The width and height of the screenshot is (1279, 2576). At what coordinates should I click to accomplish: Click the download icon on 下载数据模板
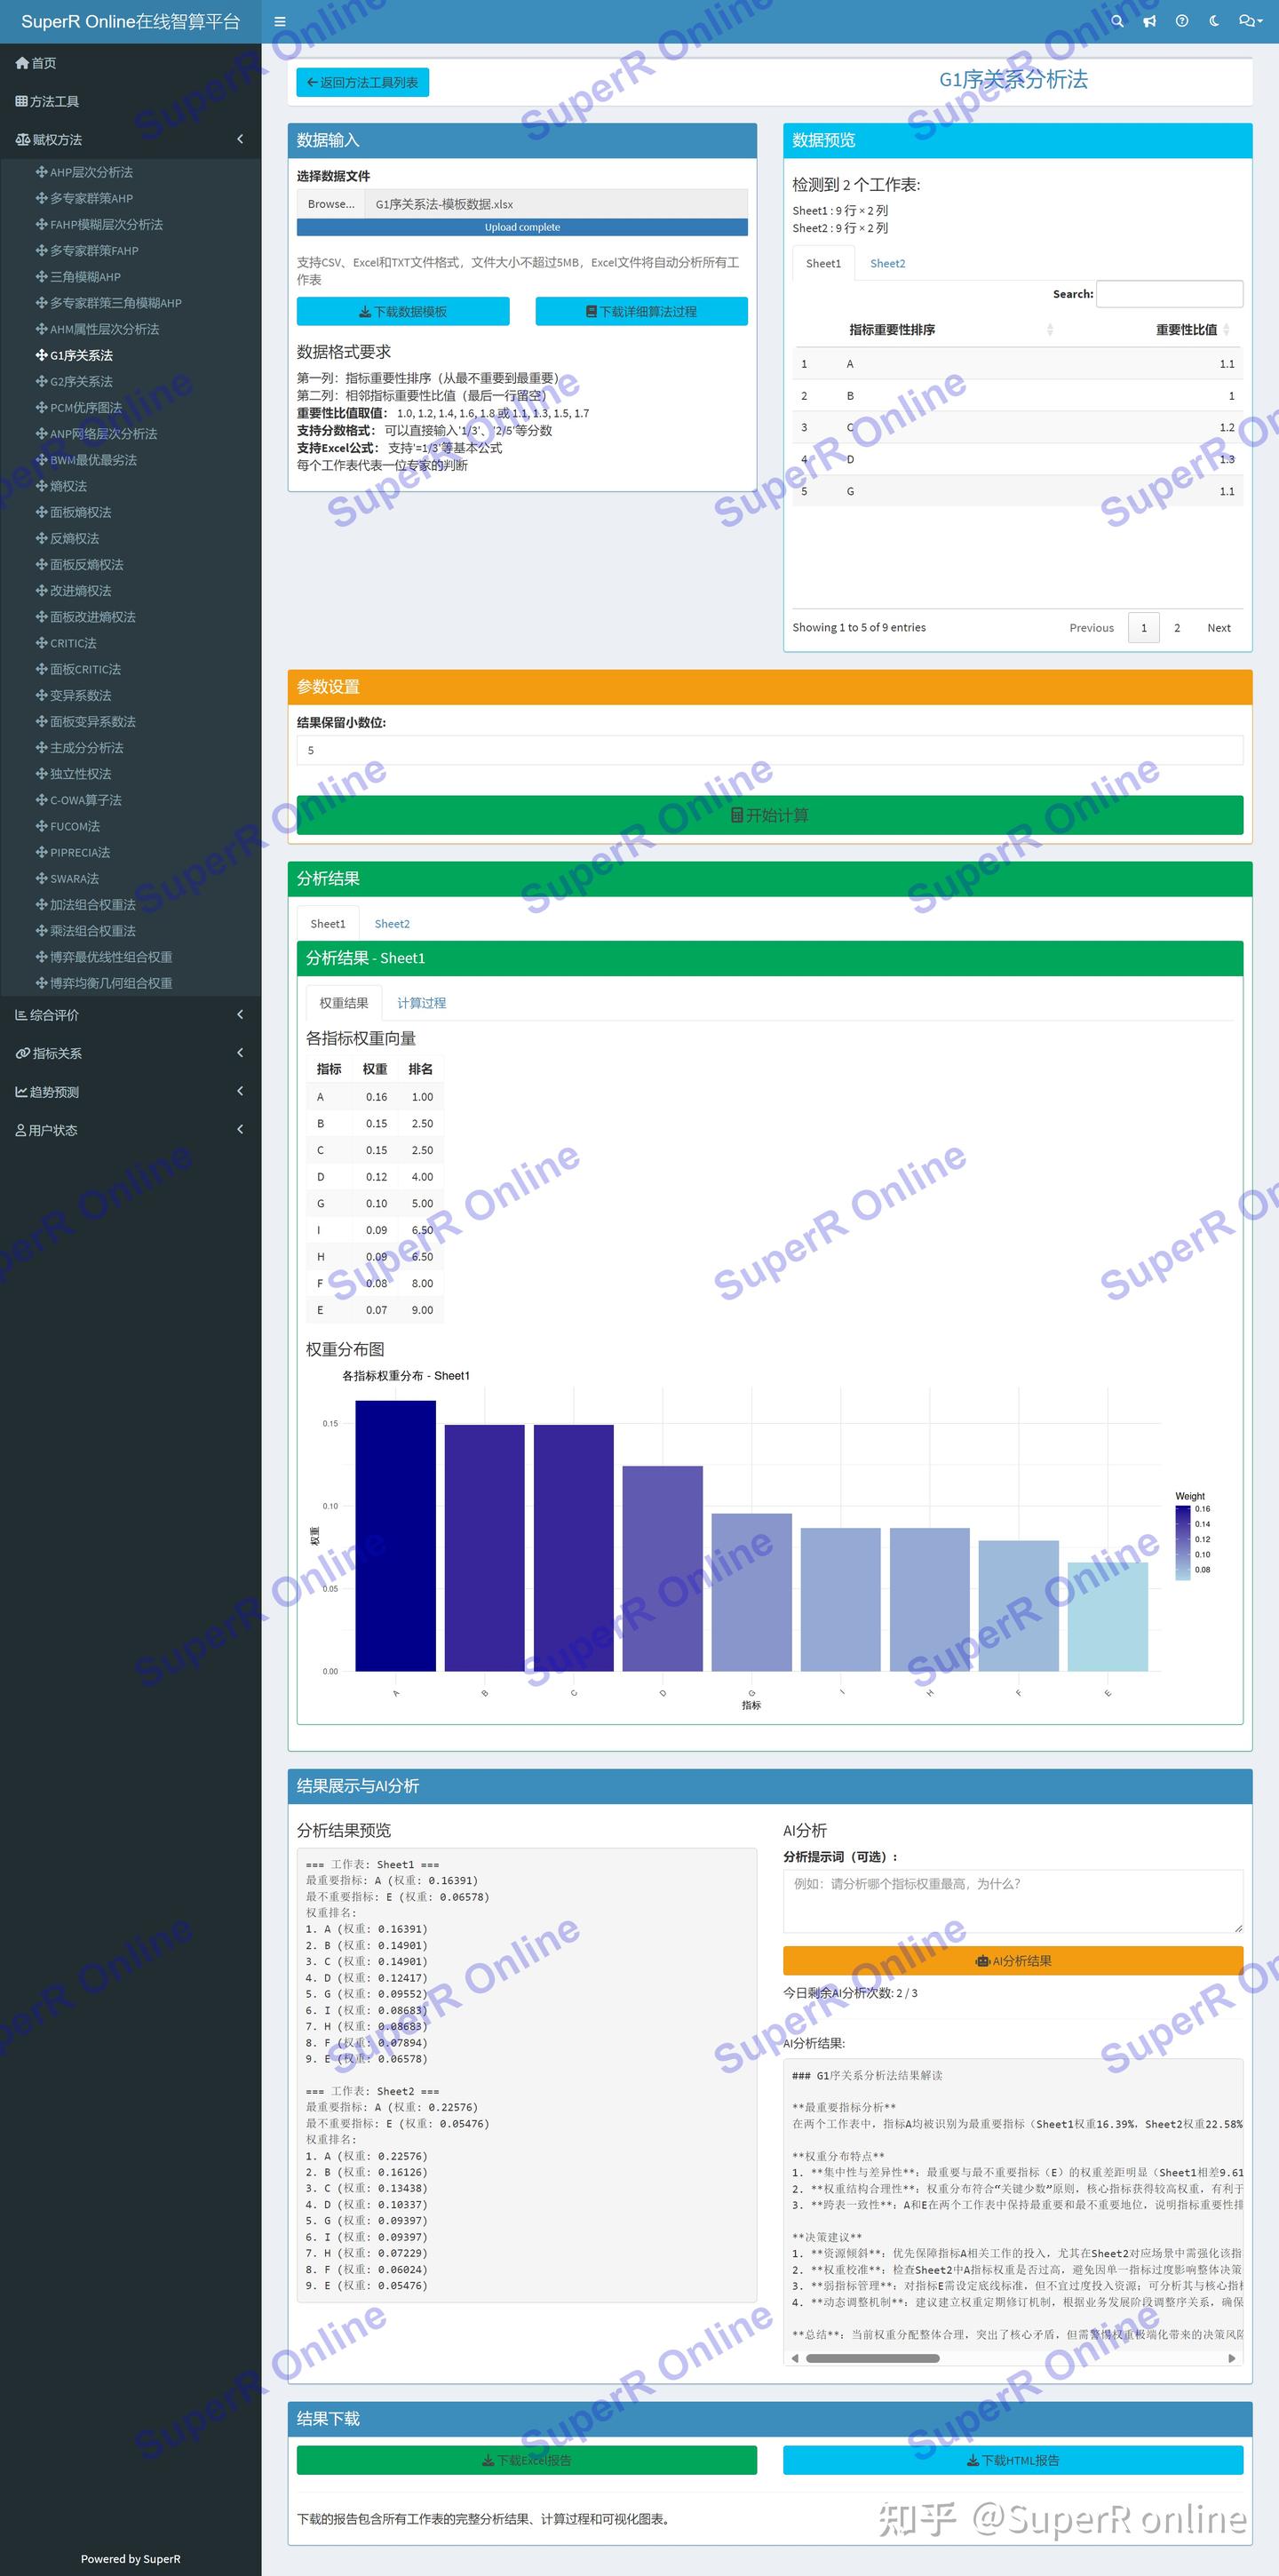(365, 312)
